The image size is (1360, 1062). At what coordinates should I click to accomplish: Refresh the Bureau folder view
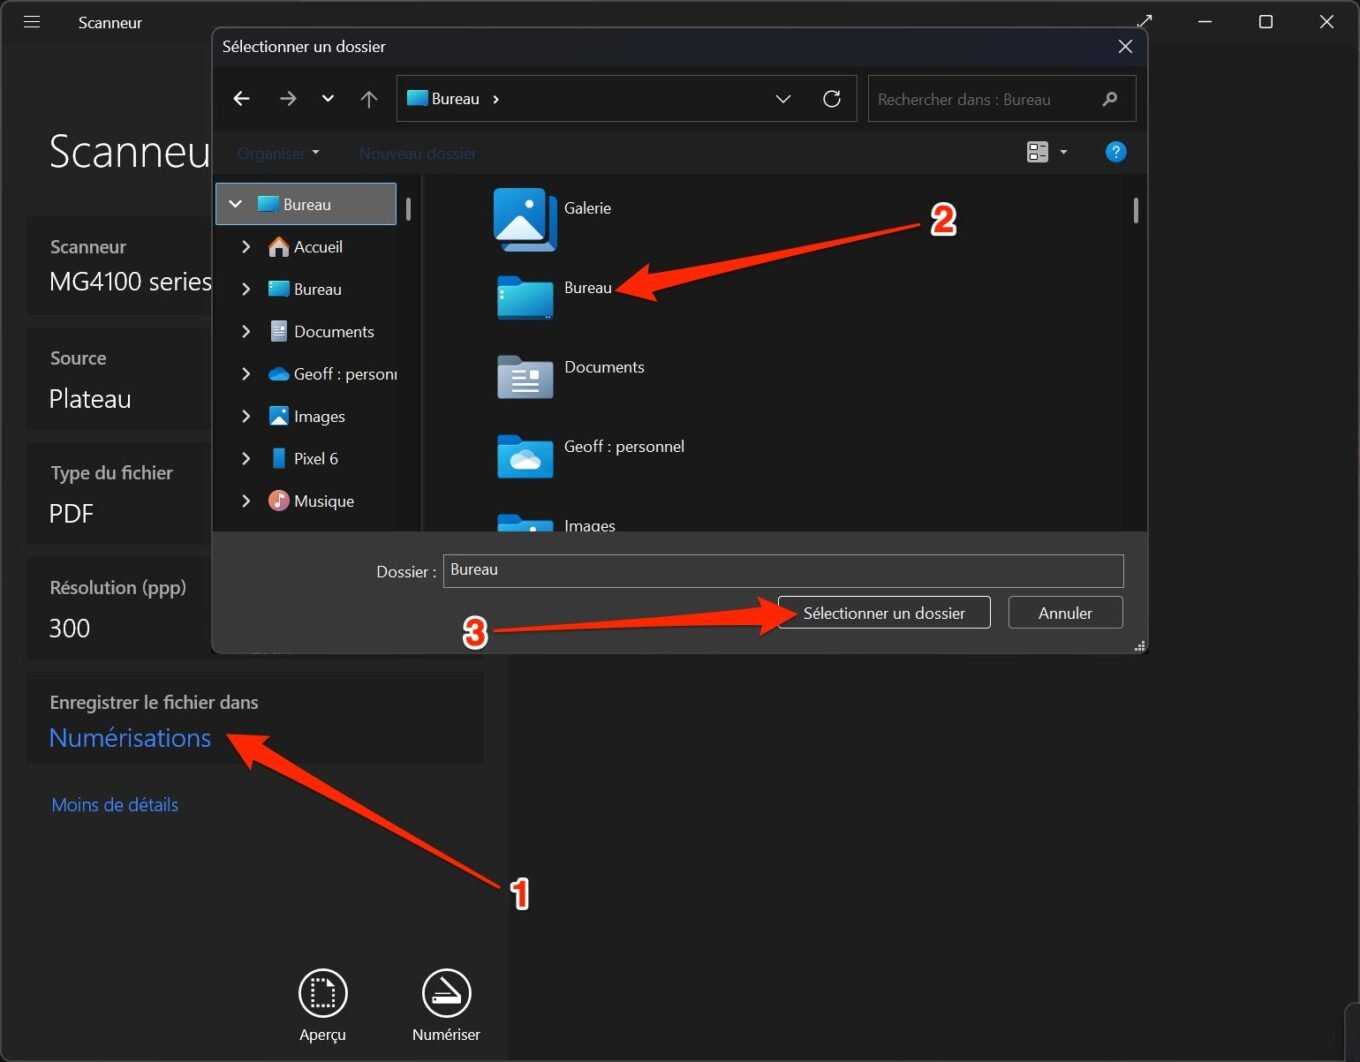[832, 98]
